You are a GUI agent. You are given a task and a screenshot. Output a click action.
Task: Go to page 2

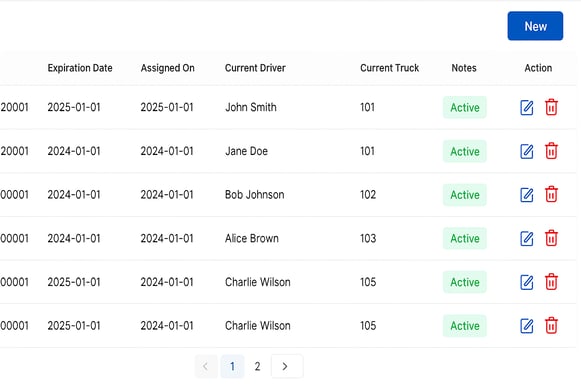257,366
